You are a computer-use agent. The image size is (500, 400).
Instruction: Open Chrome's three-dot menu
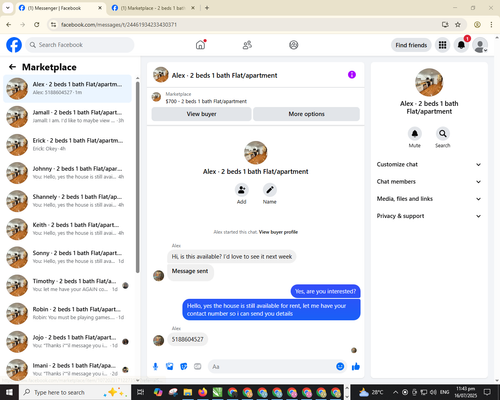click(491, 24)
